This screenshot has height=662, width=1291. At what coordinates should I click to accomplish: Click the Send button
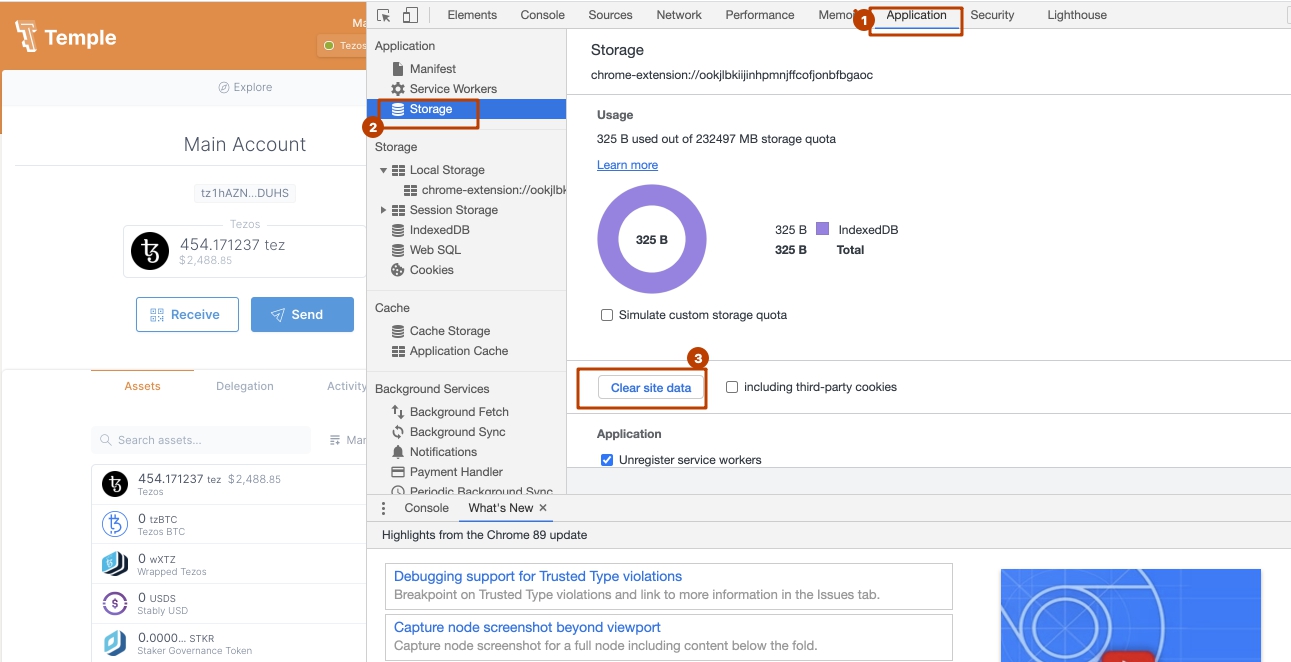point(302,314)
